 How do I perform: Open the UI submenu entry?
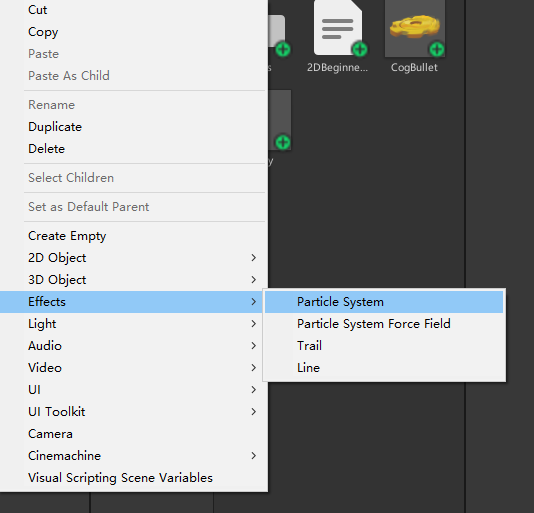pos(134,390)
